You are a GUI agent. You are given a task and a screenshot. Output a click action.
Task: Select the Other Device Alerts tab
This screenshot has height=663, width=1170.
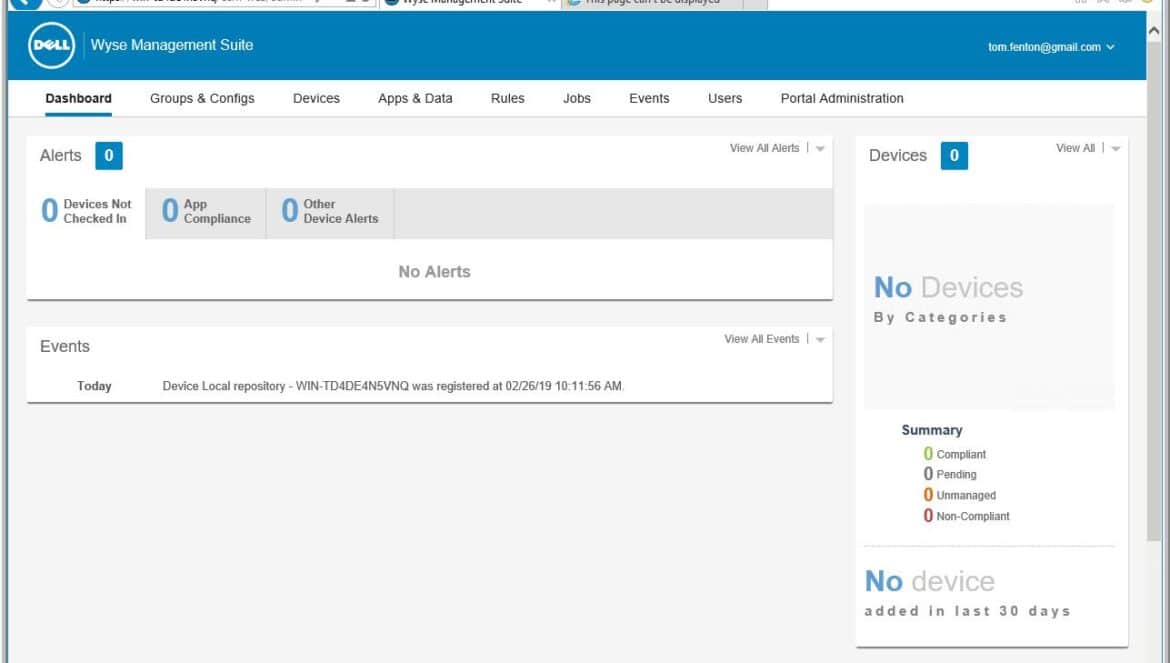tap(330, 212)
